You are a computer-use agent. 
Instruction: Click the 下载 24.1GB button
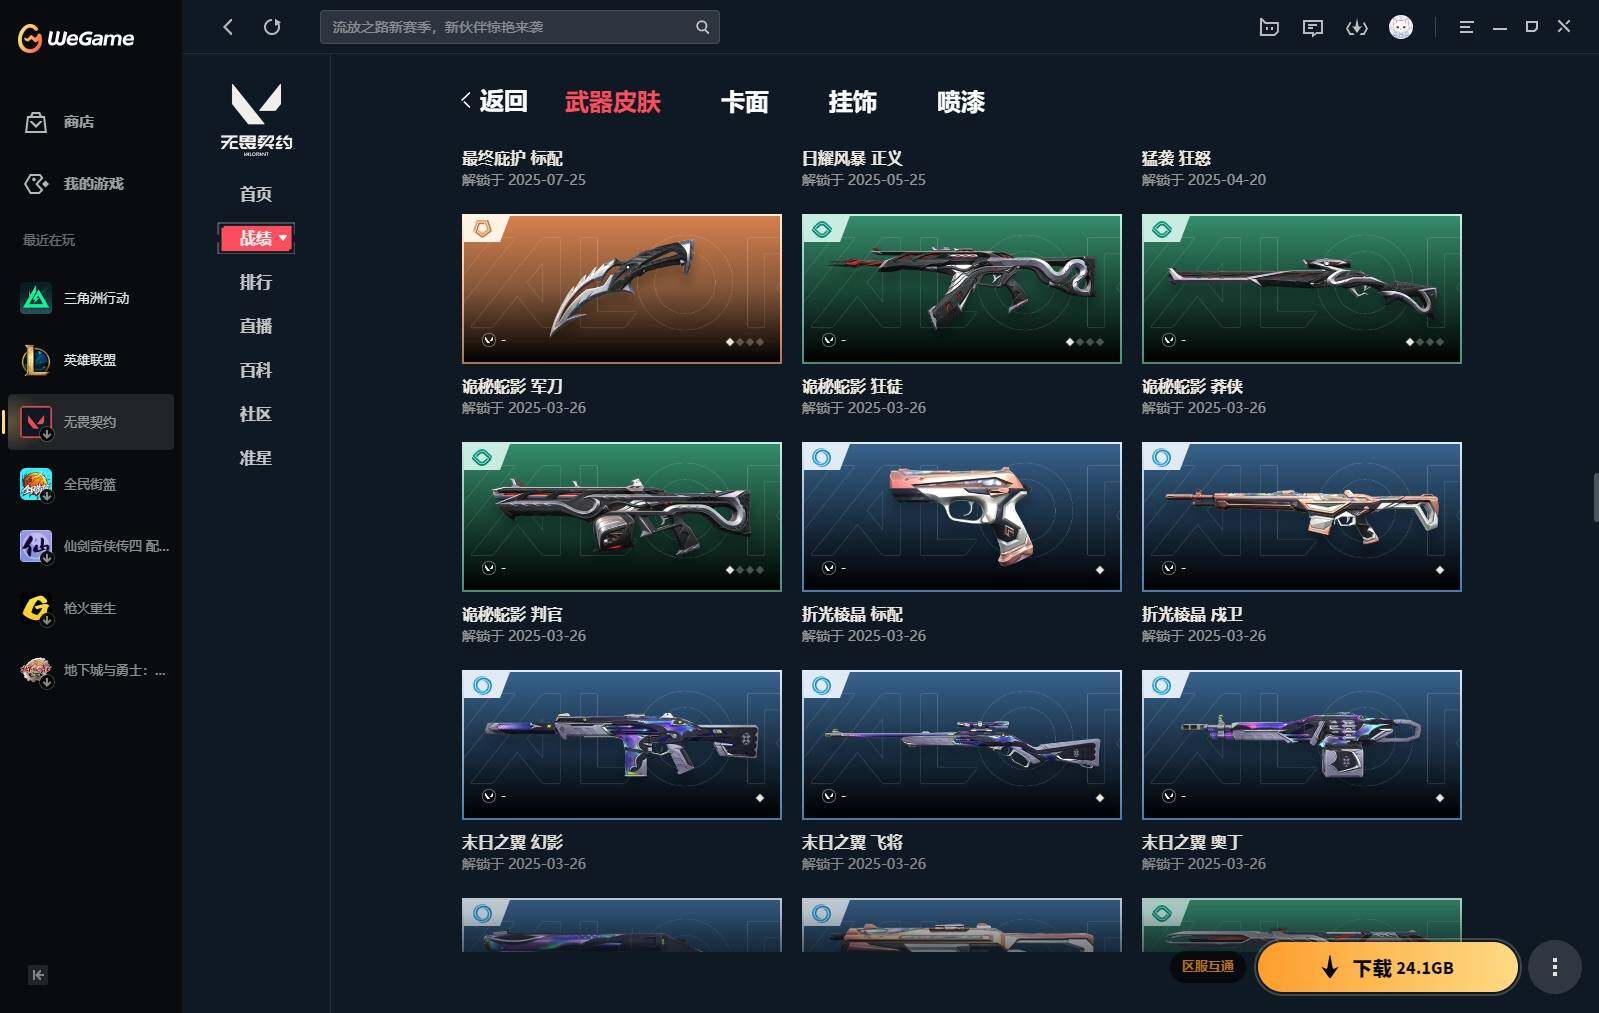(x=1388, y=967)
